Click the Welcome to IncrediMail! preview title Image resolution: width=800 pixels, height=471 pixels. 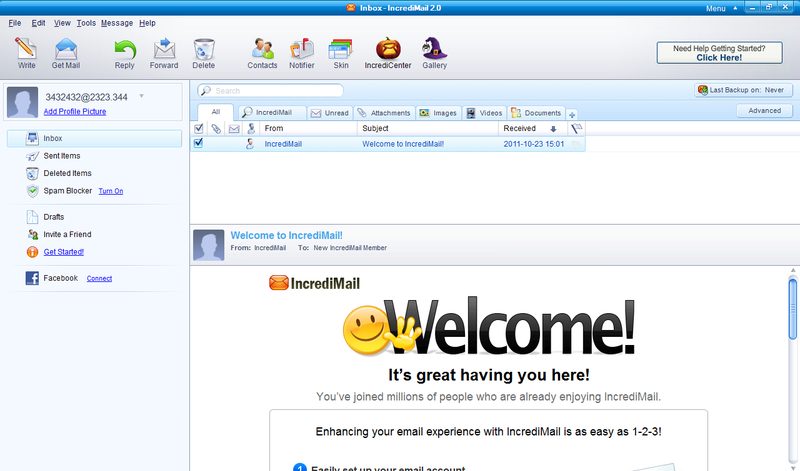click(286, 235)
